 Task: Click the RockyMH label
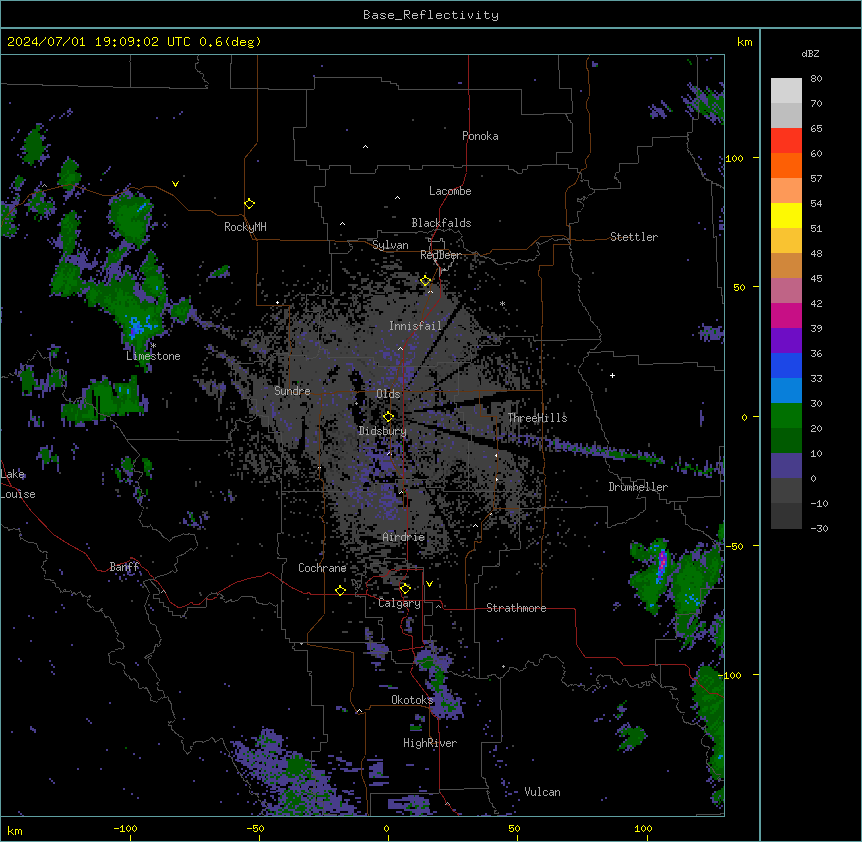point(245,227)
